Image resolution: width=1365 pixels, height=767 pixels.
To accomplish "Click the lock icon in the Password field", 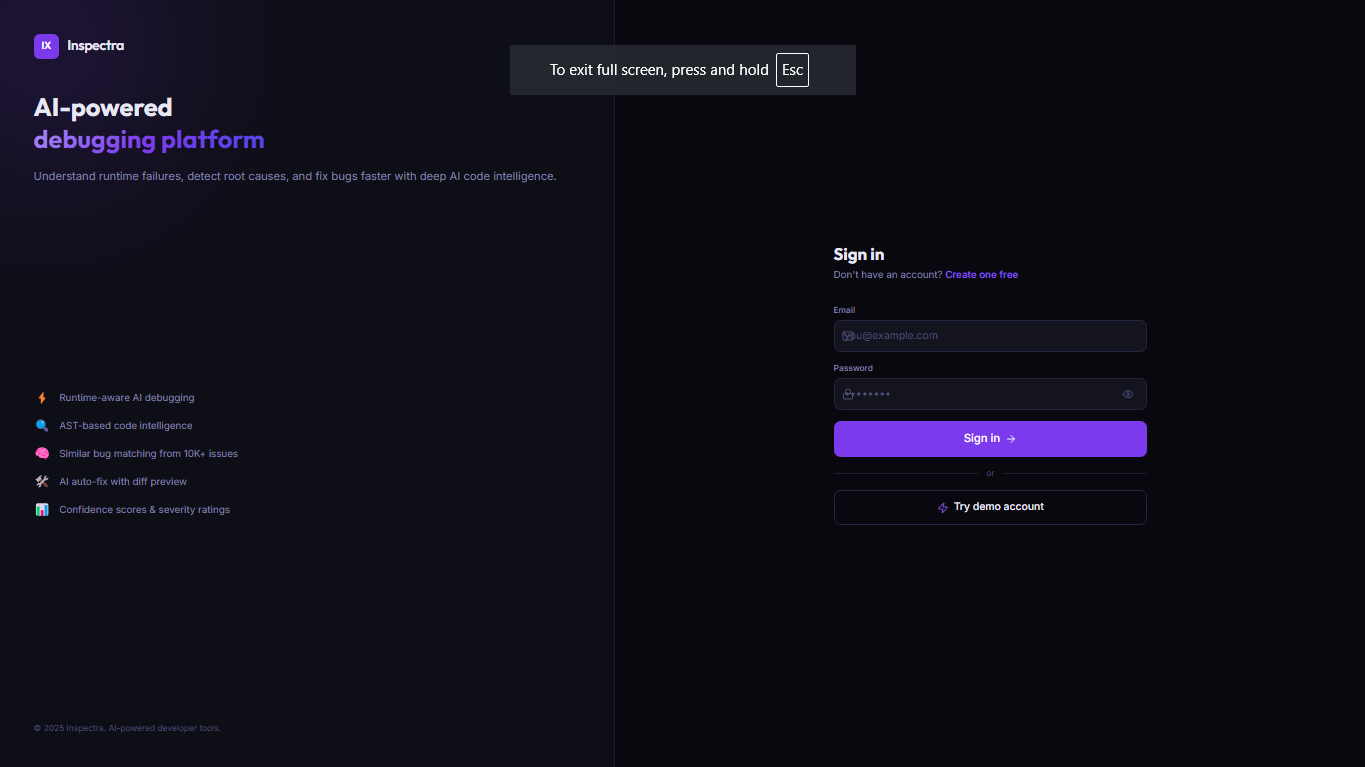I will (848, 394).
